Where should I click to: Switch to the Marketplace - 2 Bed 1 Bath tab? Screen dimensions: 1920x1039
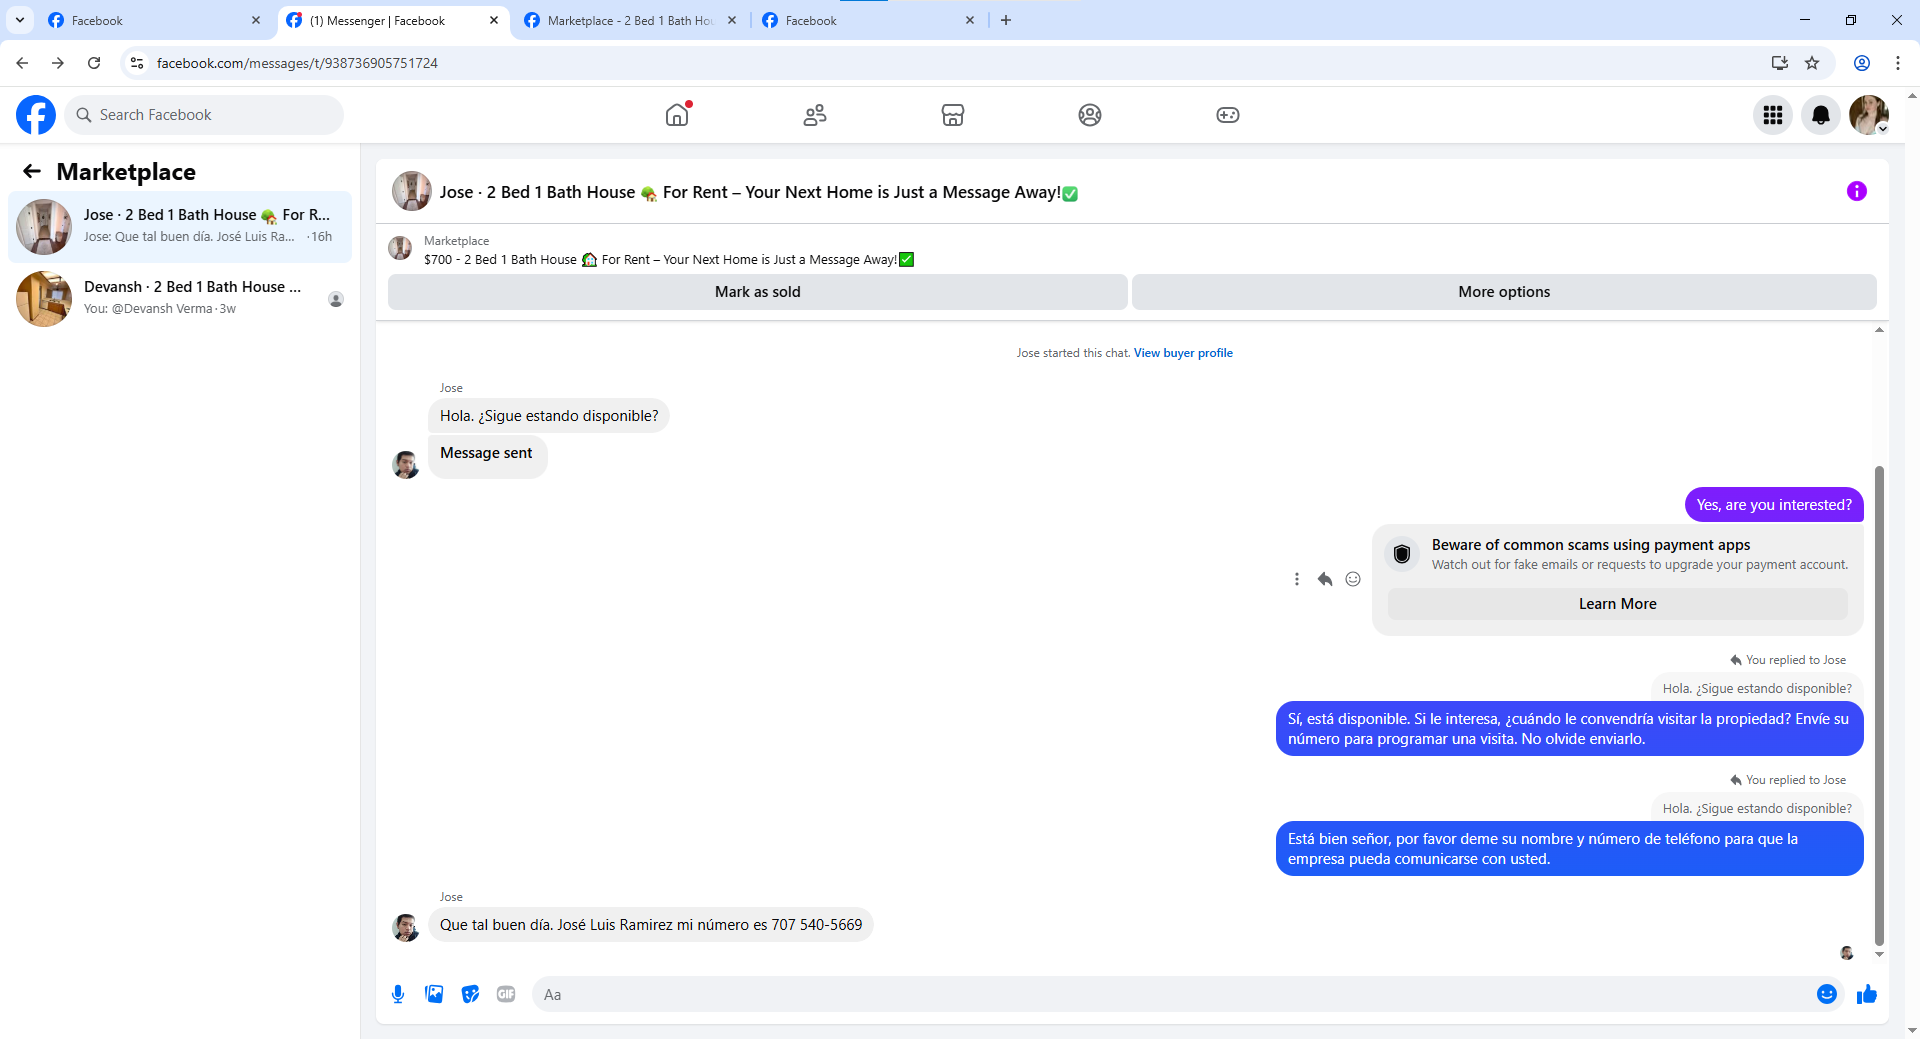point(630,20)
